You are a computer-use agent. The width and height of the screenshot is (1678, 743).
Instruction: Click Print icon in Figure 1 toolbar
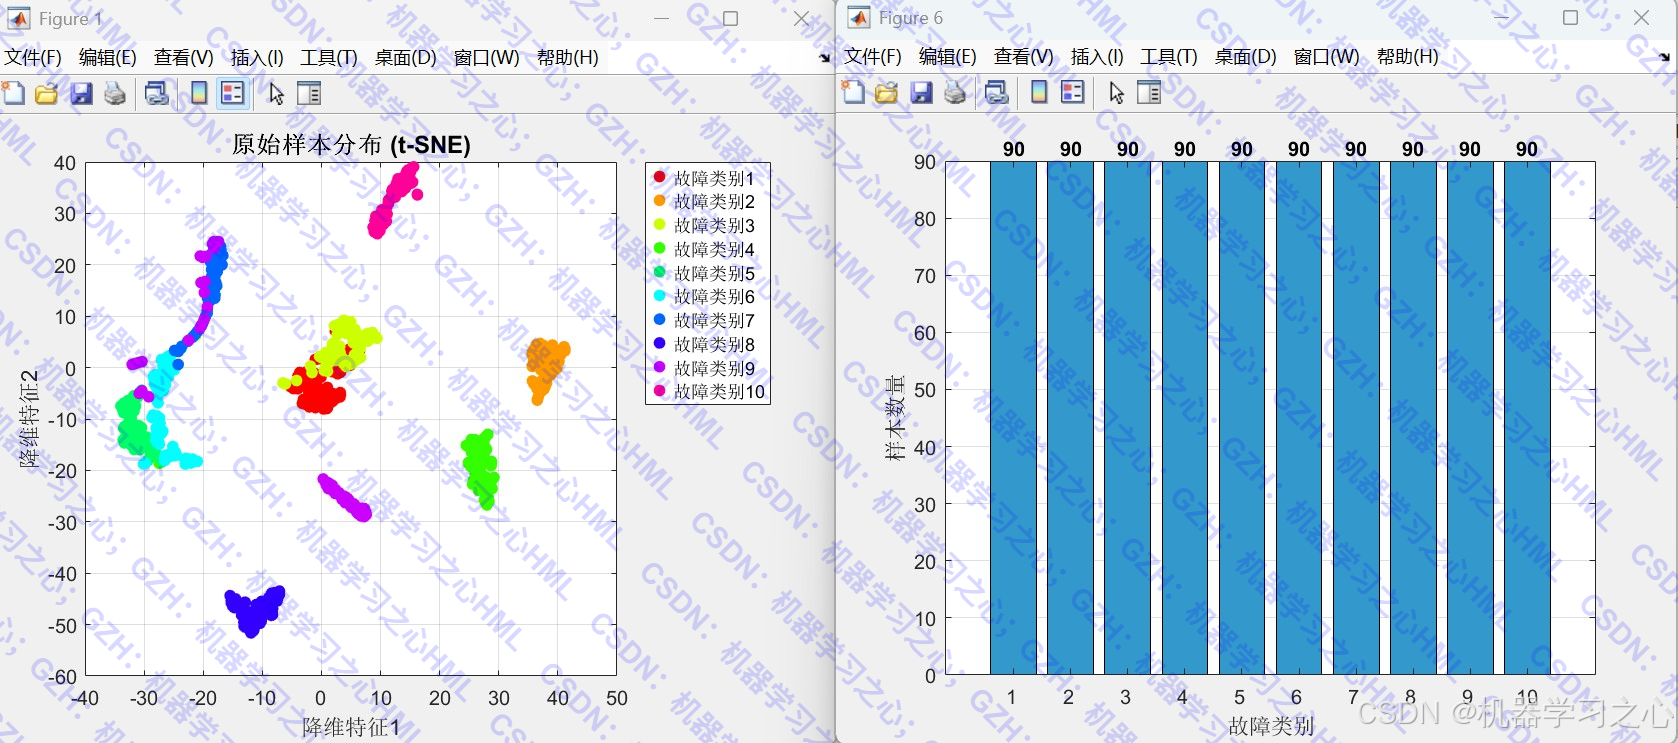[115, 94]
